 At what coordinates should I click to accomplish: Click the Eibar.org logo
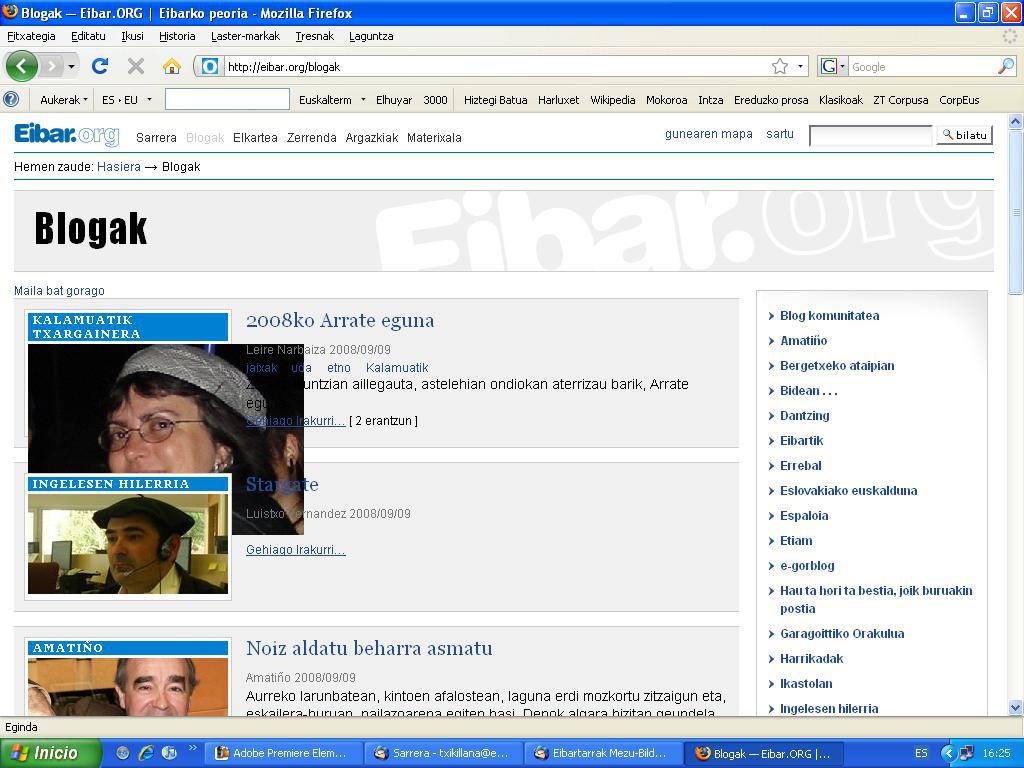pos(67,135)
